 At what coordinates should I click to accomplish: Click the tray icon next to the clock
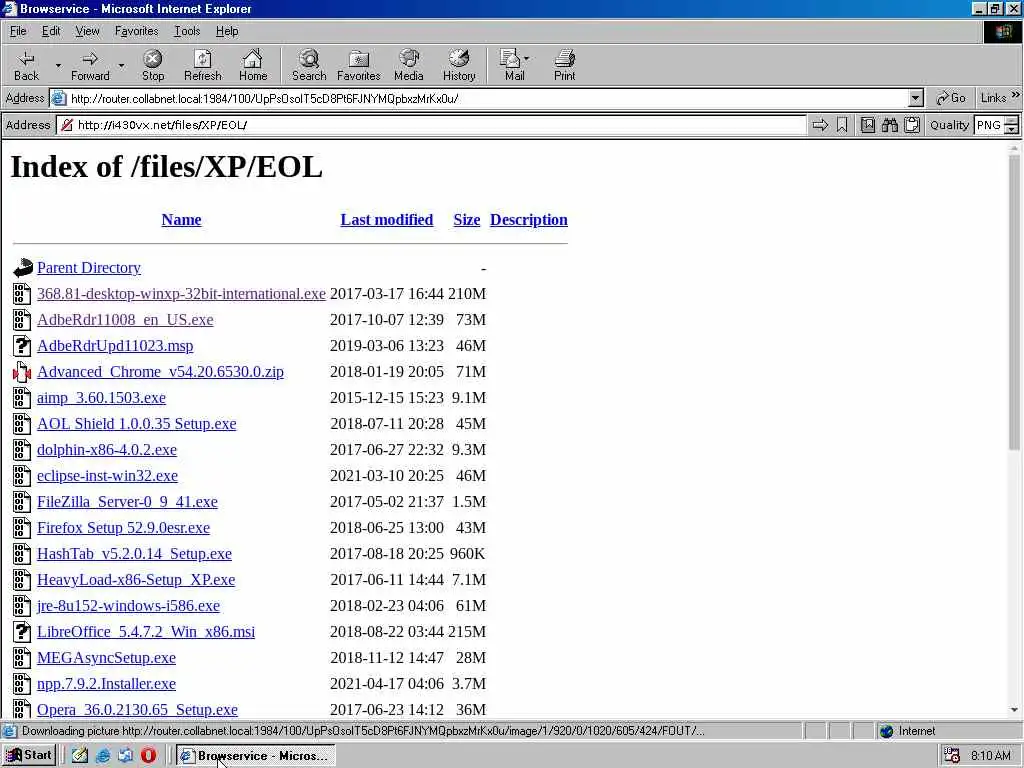point(952,756)
